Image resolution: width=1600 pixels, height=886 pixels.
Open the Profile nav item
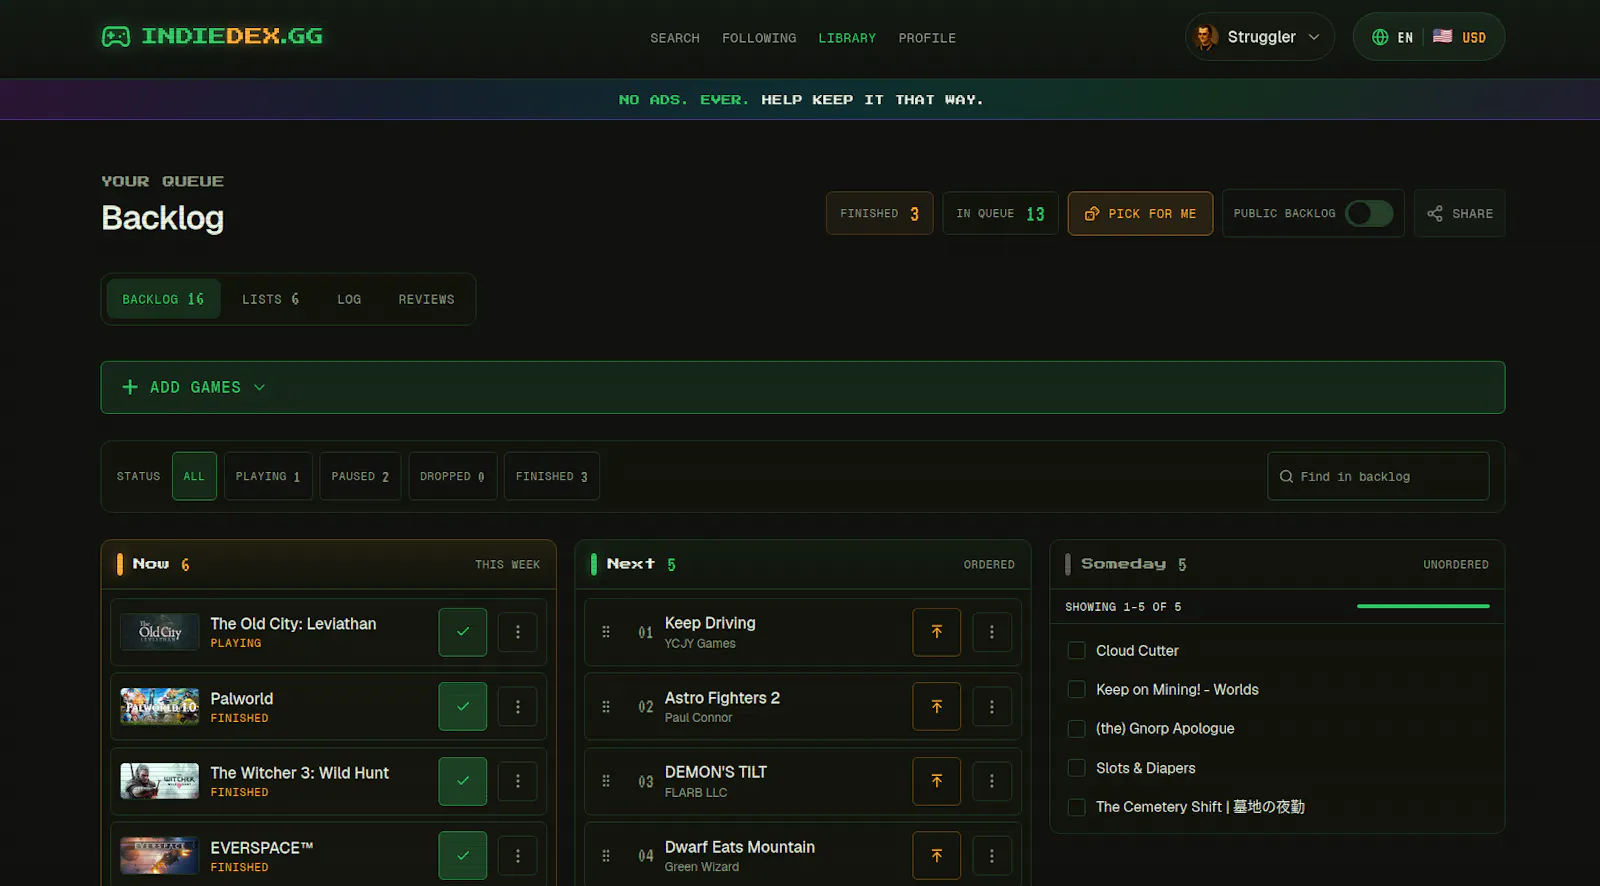tap(927, 38)
